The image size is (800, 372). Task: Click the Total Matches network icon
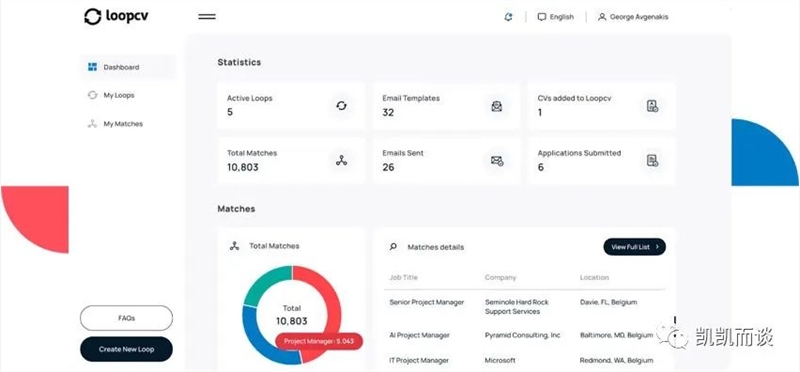pos(341,161)
